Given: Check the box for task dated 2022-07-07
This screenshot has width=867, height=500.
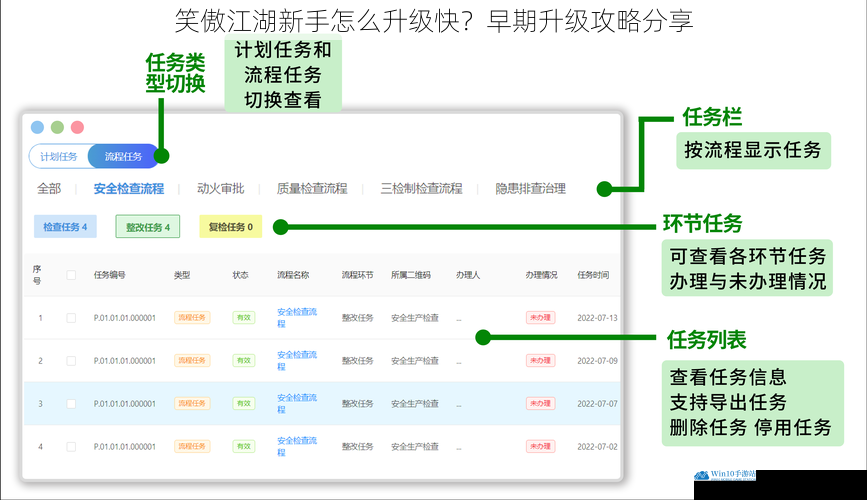Looking at the screenshot, I should tap(71, 404).
